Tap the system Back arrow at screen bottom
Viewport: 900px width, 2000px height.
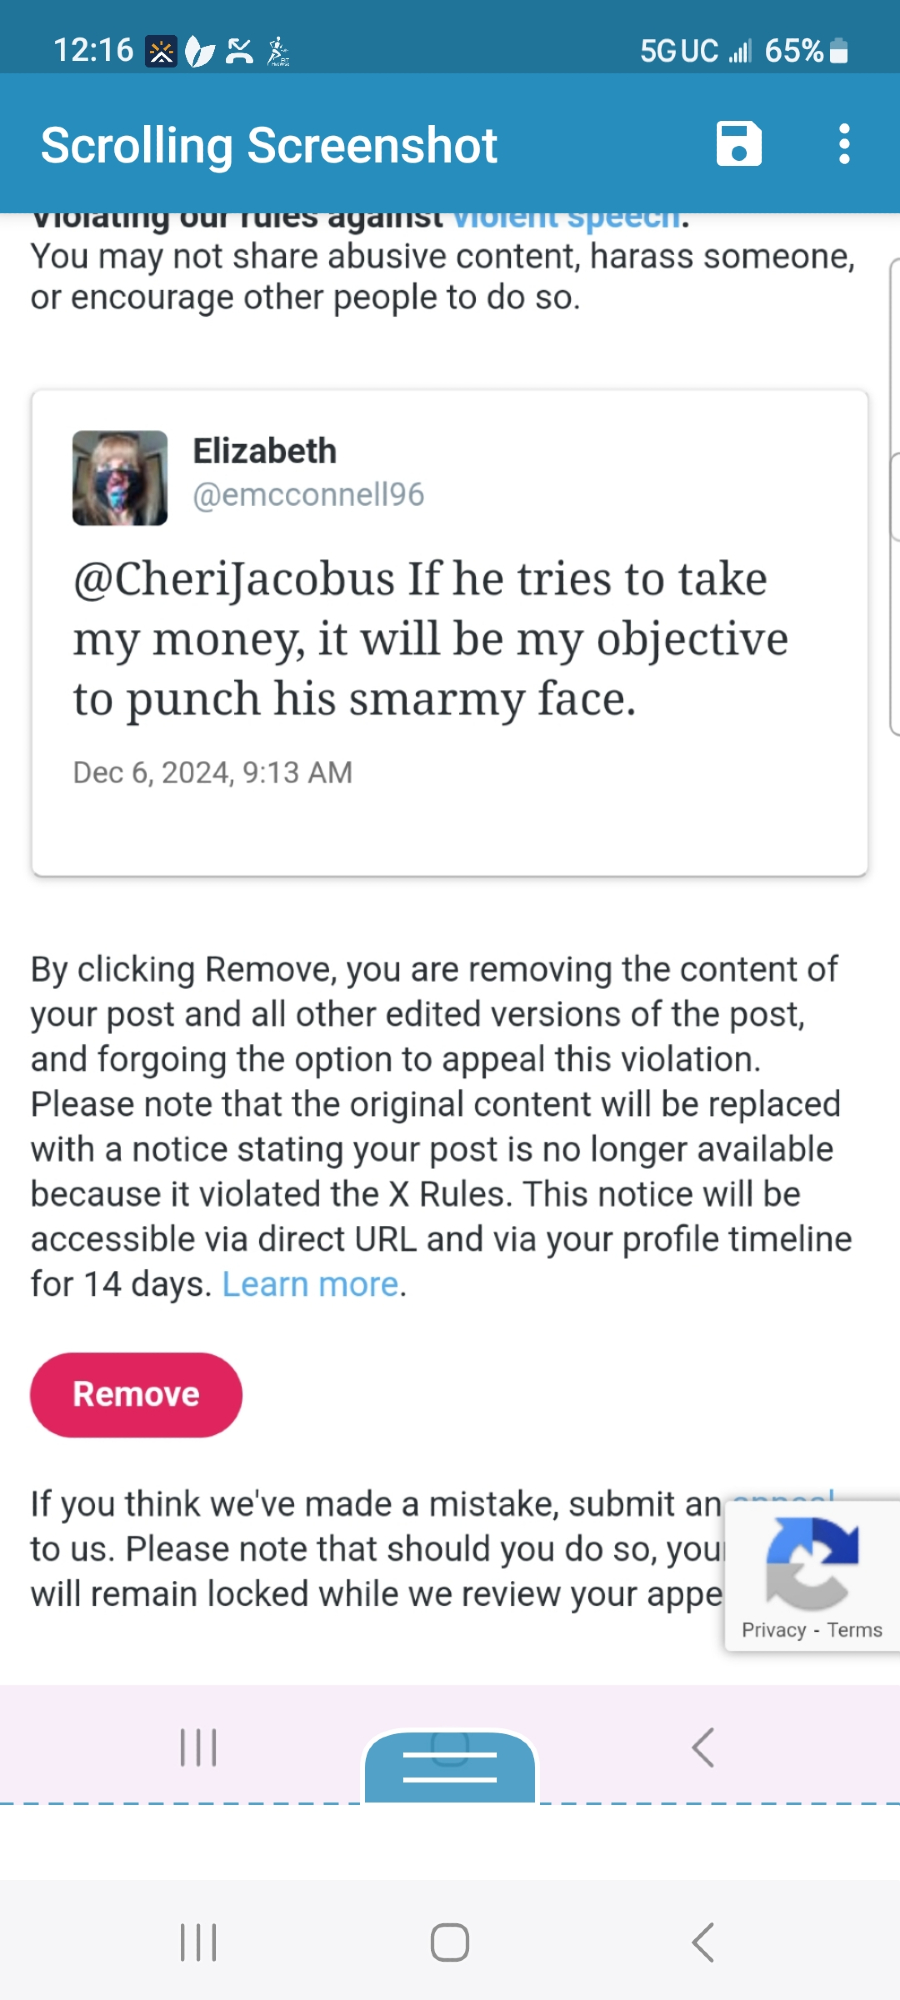(703, 1942)
